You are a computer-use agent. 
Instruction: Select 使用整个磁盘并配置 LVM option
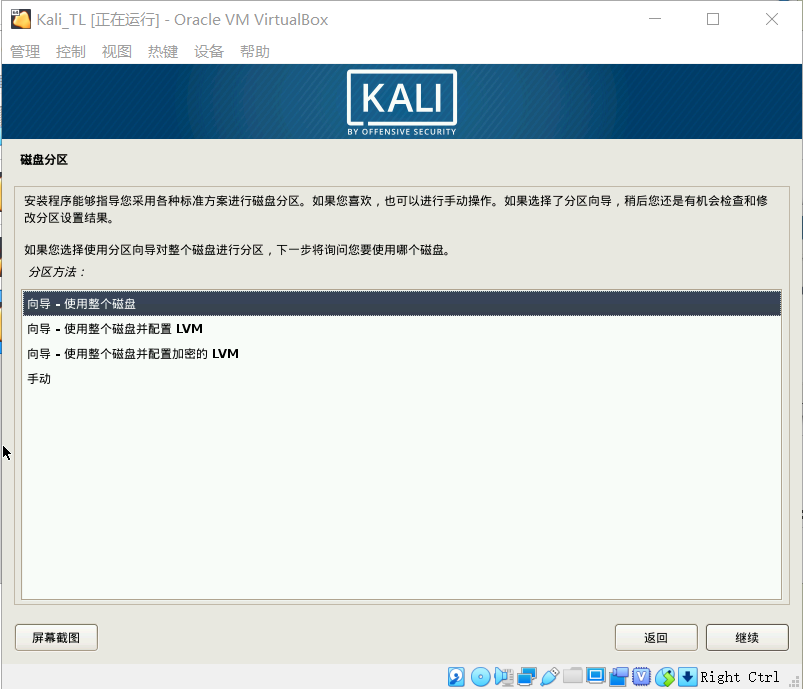click(x=402, y=328)
